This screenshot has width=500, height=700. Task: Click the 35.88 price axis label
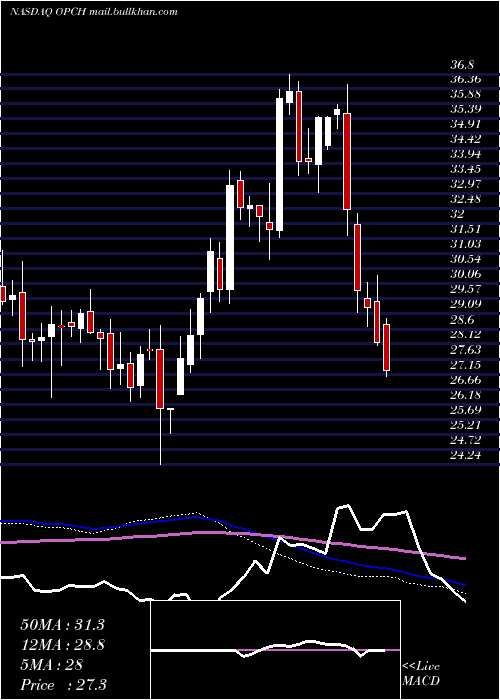[466, 95]
